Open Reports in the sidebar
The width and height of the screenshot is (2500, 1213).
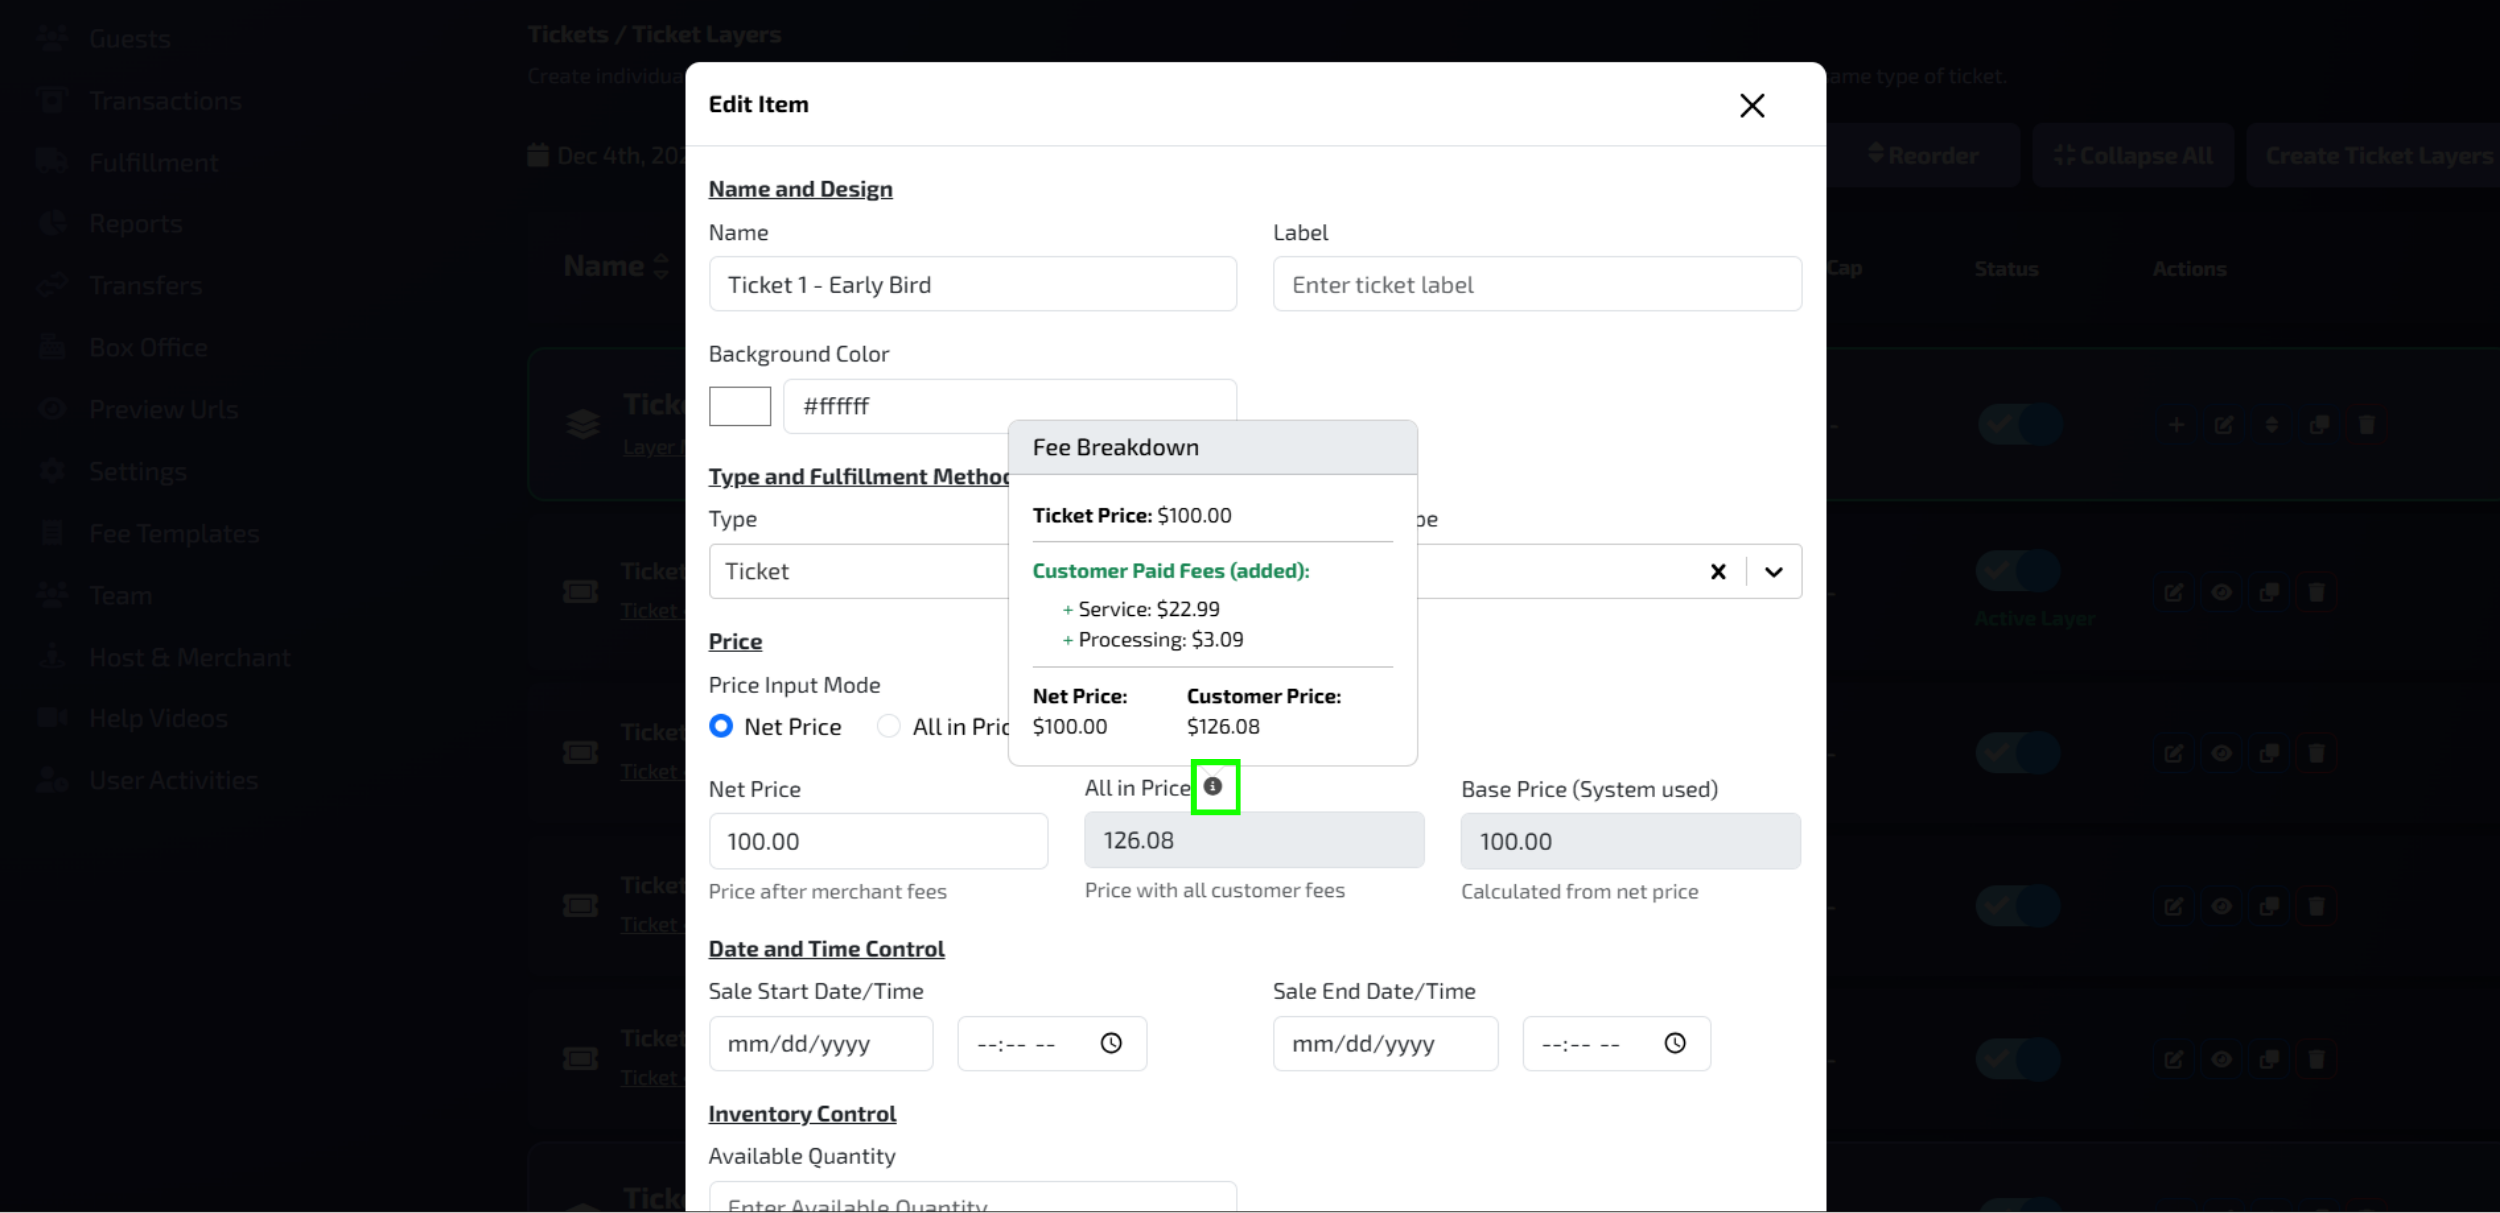pyautogui.click(x=136, y=224)
